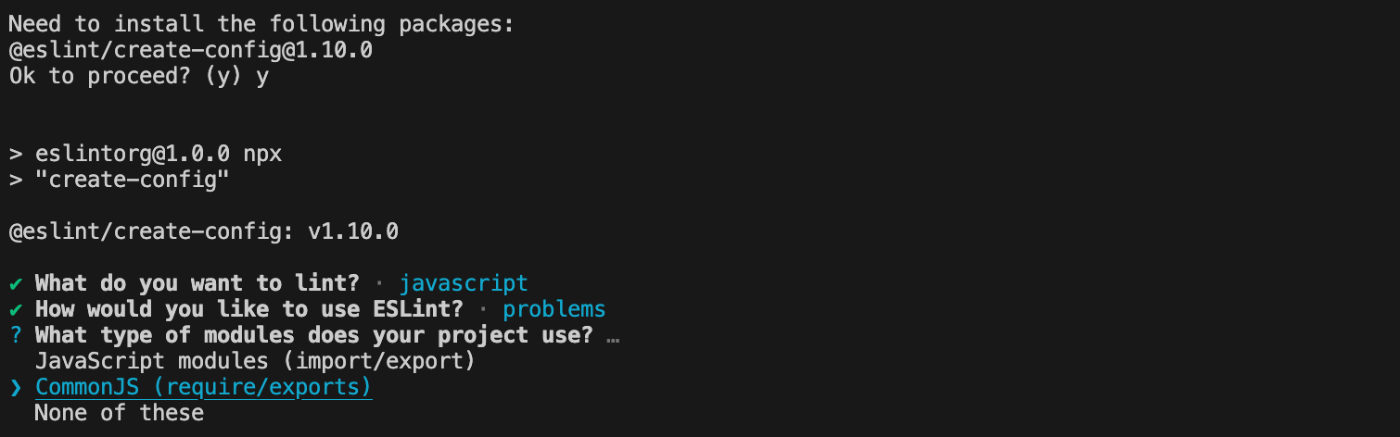Click the ellipsis after the modules question
1400x437 pixels.
(x=613, y=336)
